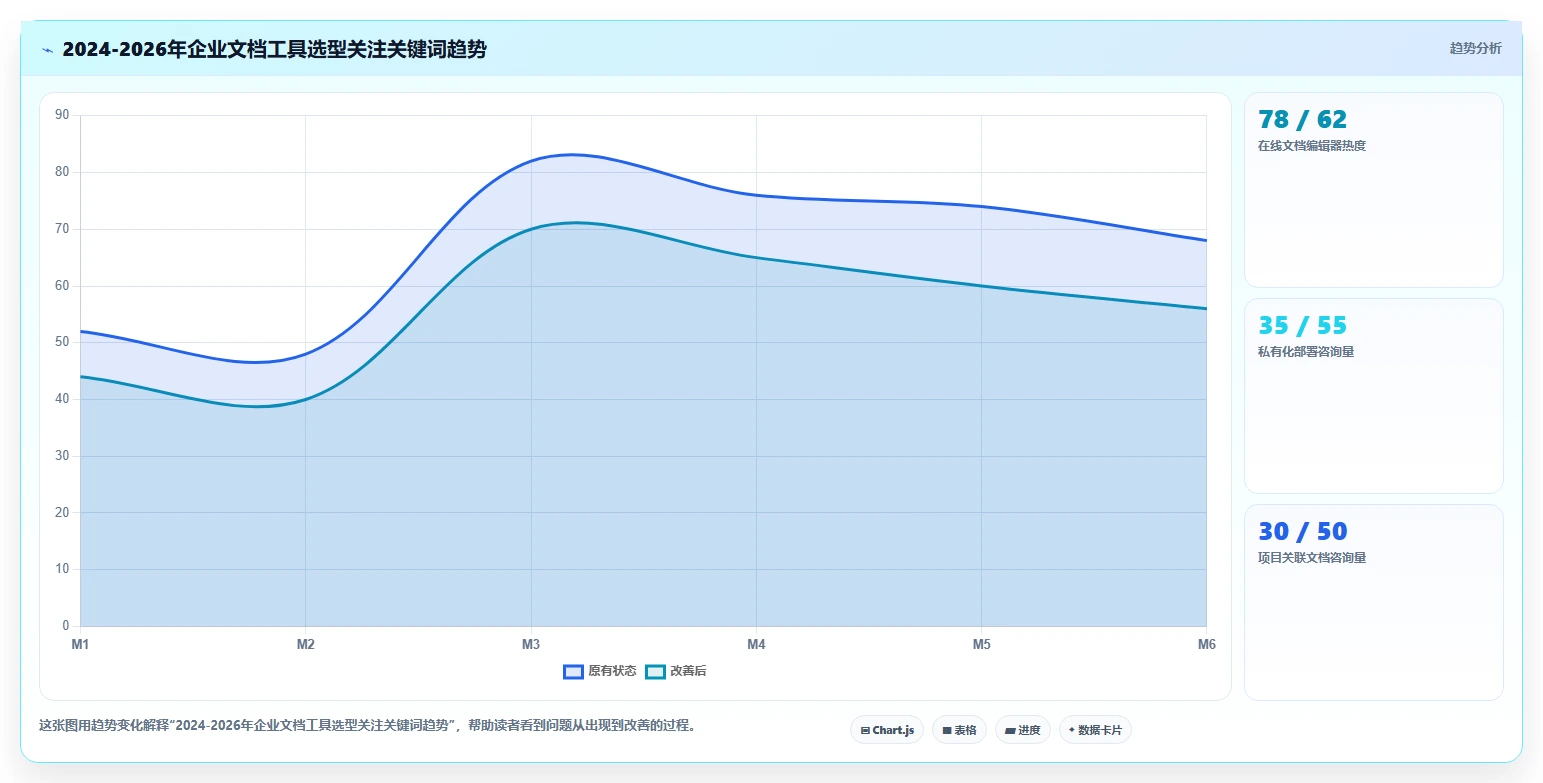Viewport: 1543px width, 783px height.
Task: Click the 进度 tag
Action: pyautogui.click(x=1023, y=730)
